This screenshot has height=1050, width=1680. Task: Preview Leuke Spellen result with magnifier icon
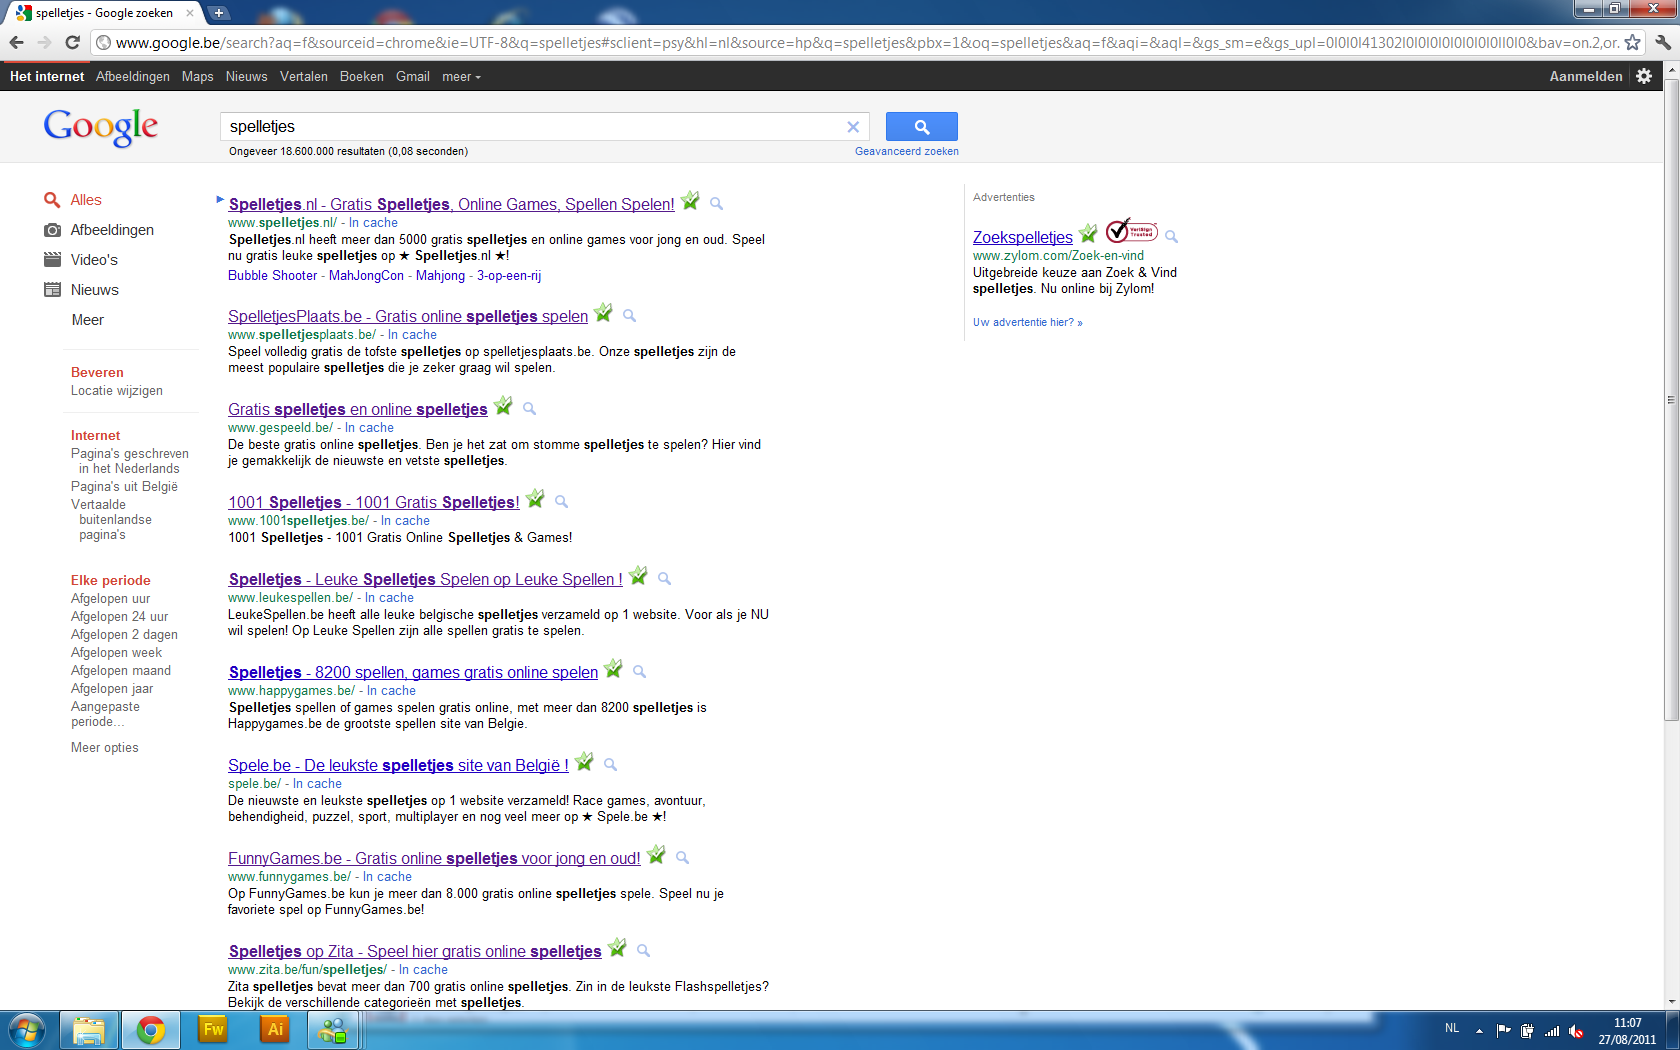point(664,579)
